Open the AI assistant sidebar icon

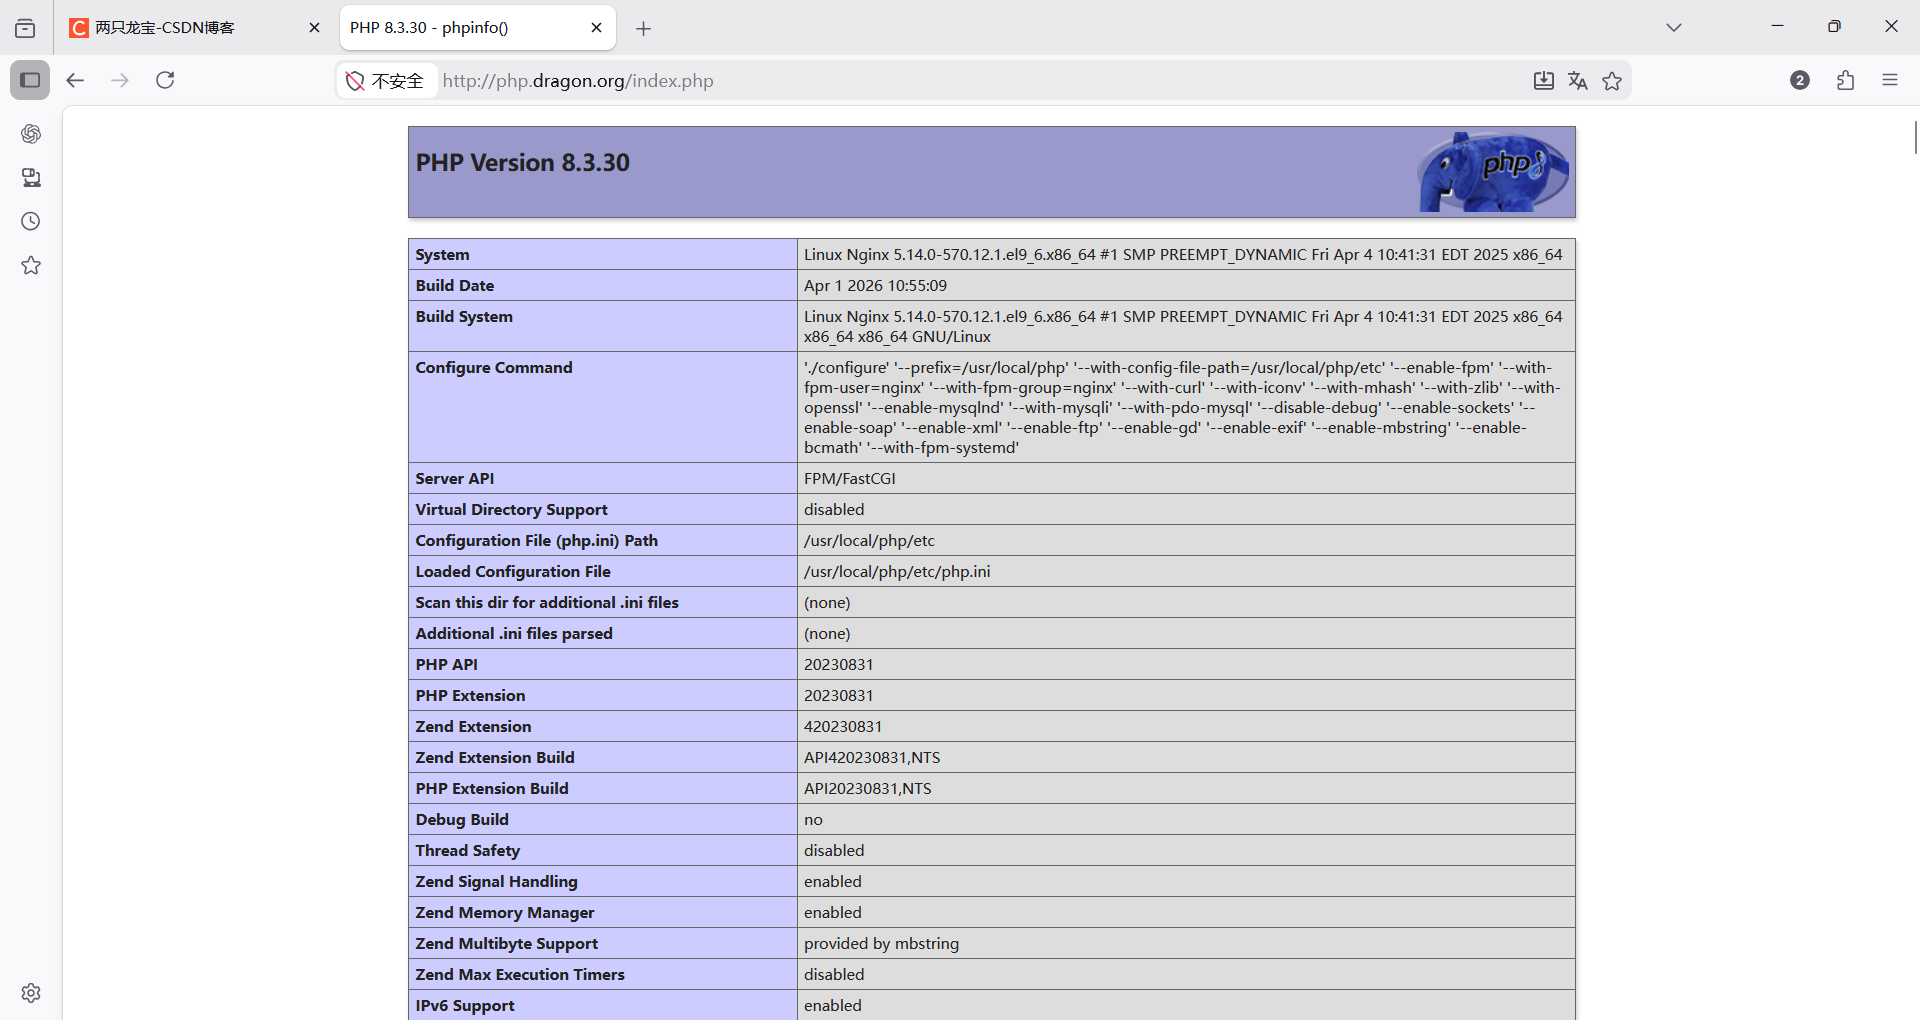click(31, 133)
